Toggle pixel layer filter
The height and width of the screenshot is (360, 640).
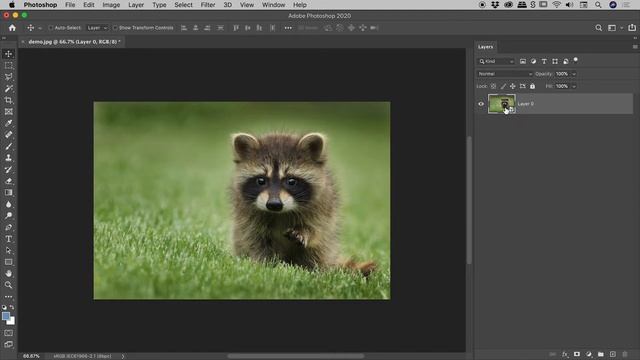pyautogui.click(x=523, y=61)
